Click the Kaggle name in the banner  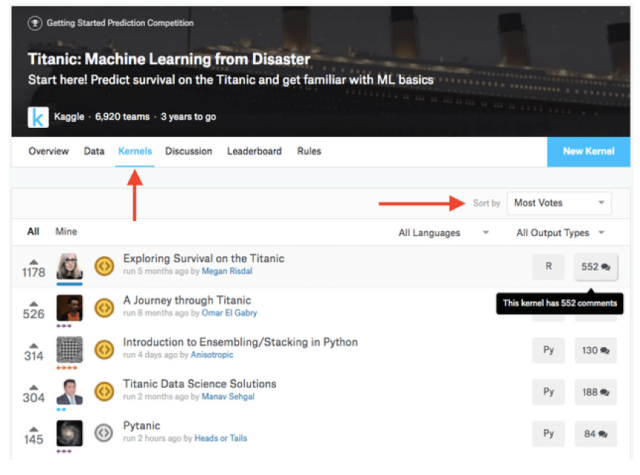point(69,117)
